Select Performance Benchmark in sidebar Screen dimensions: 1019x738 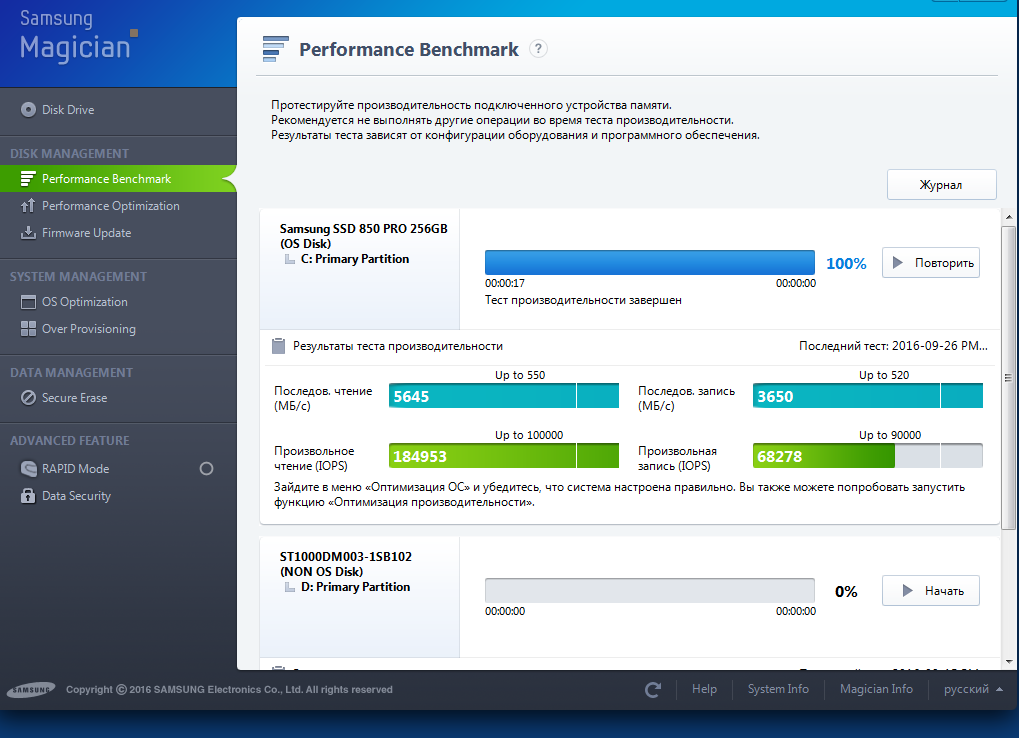click(118, 179)
